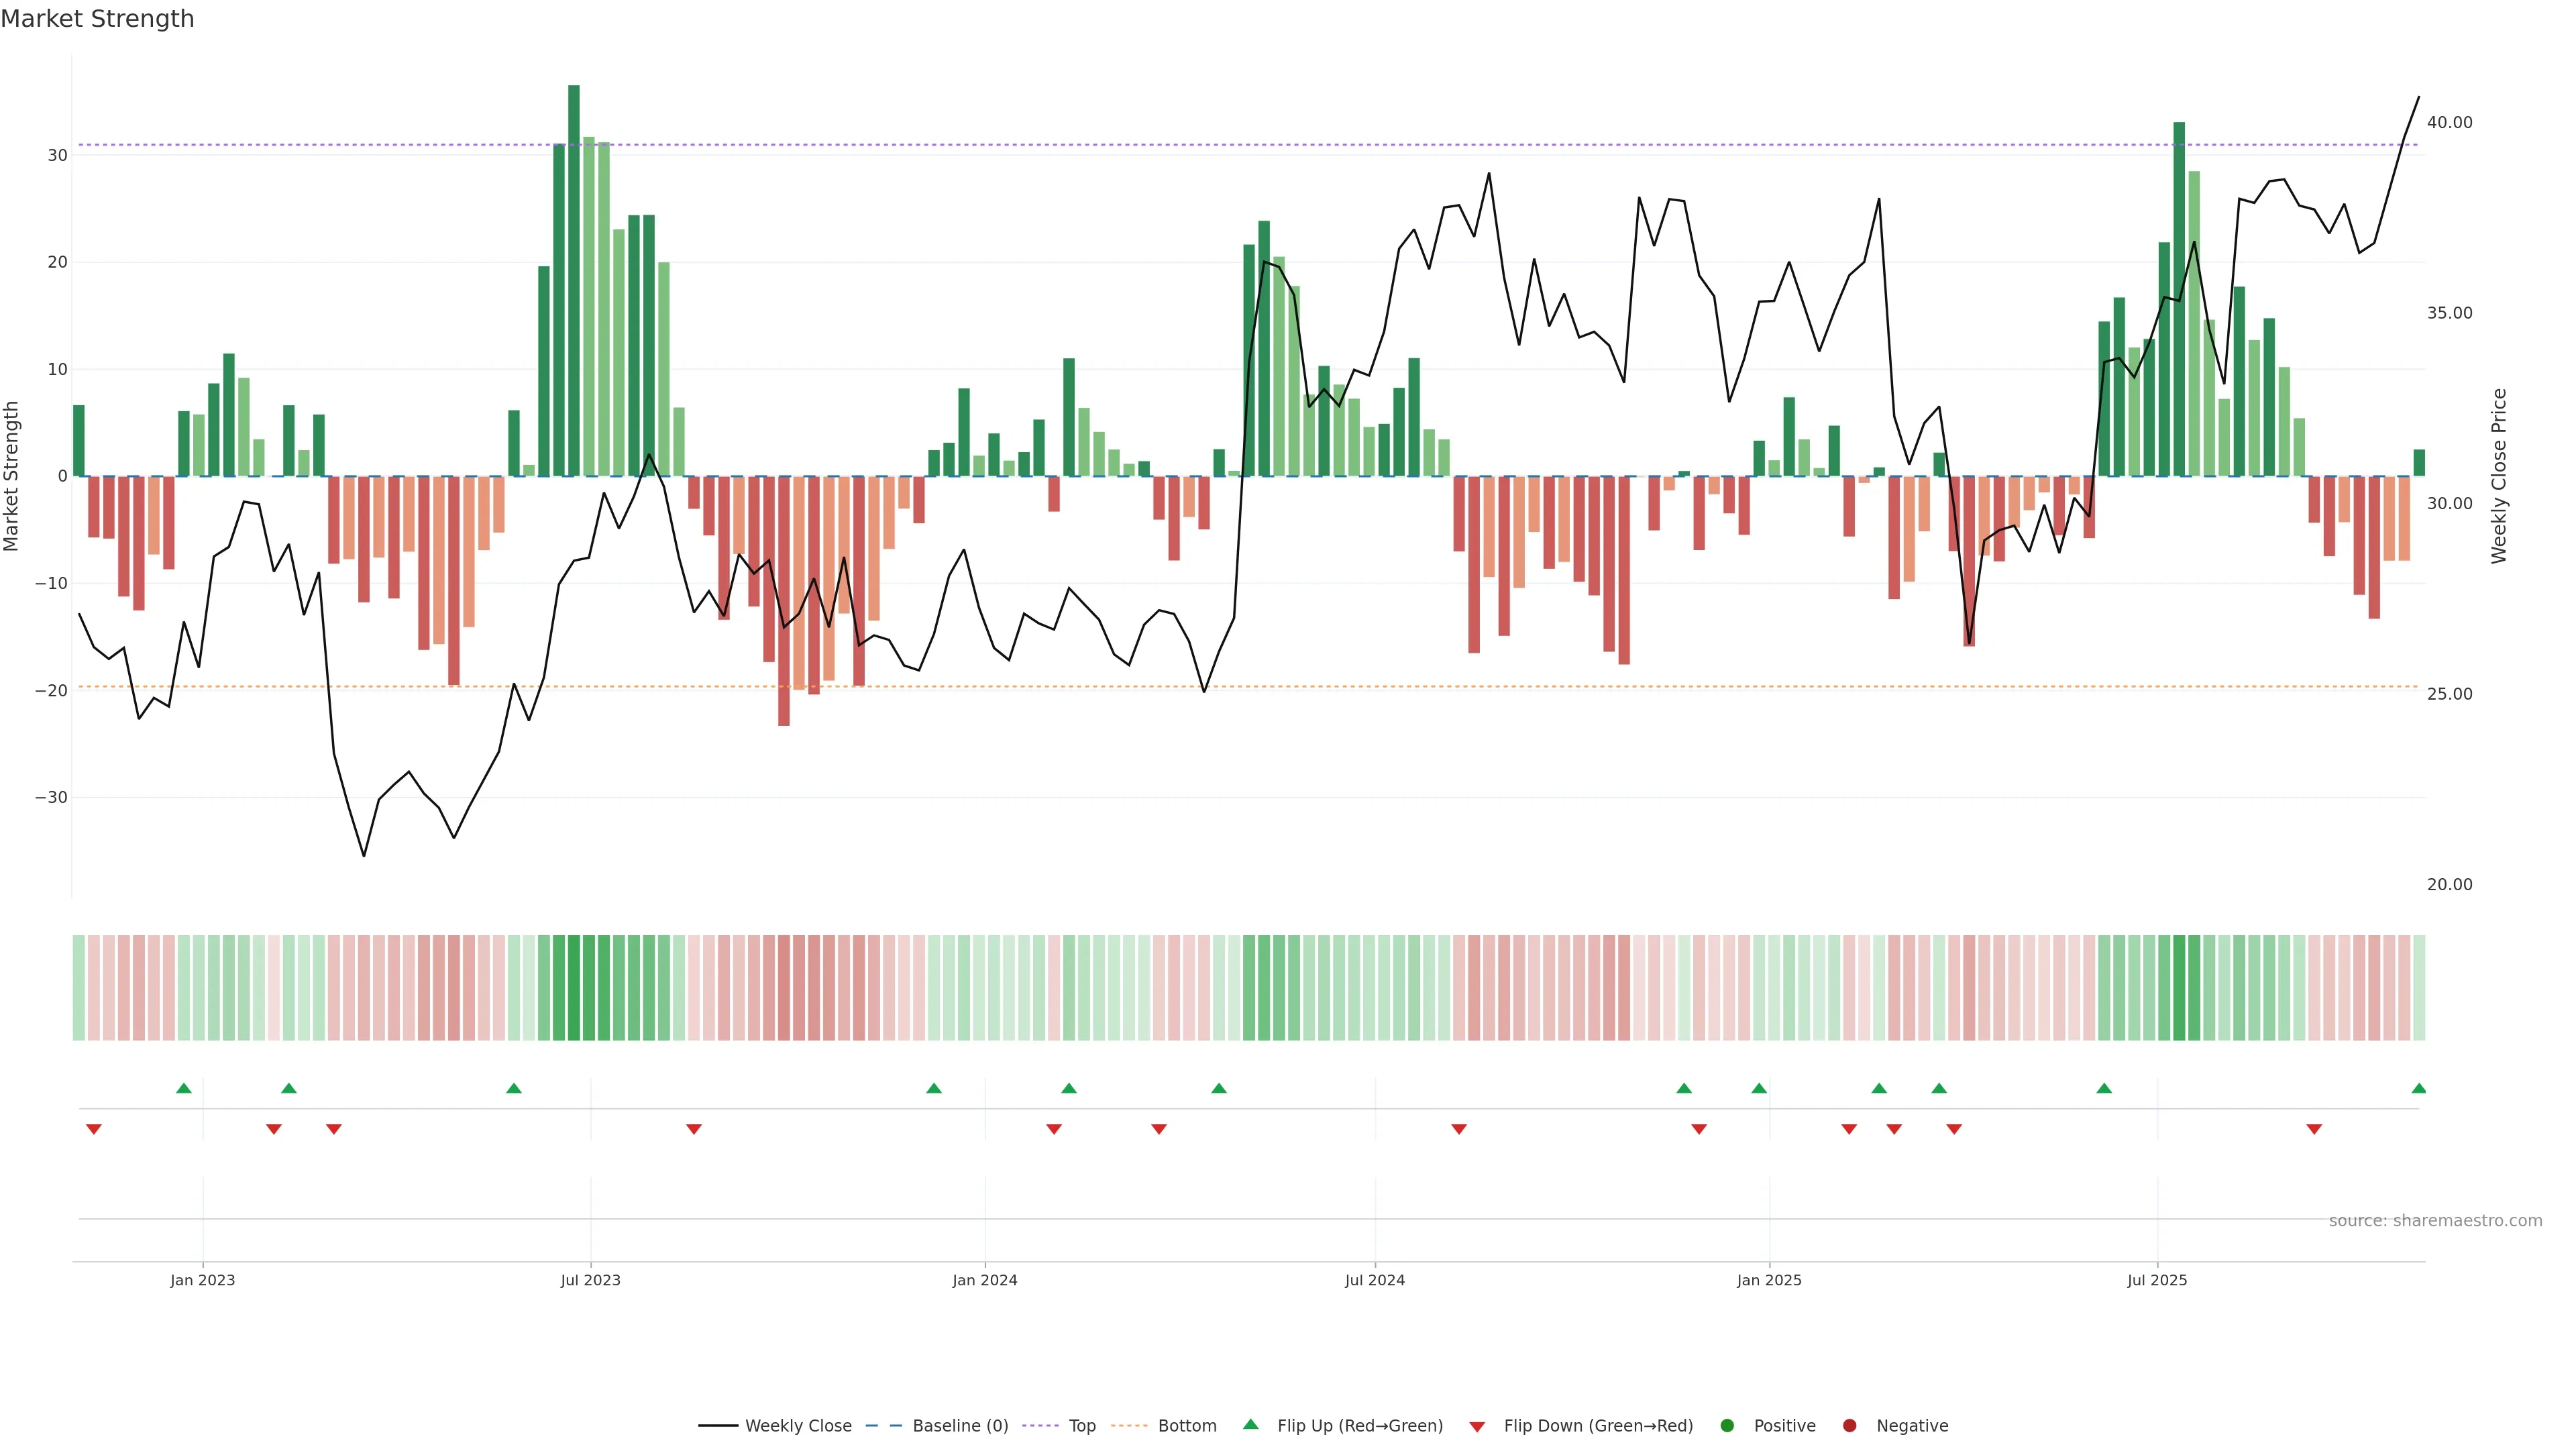Click the Jul 2025 axis label
Image resolution: width=2576 pixels, height=1449 pixels.
2157,1280
